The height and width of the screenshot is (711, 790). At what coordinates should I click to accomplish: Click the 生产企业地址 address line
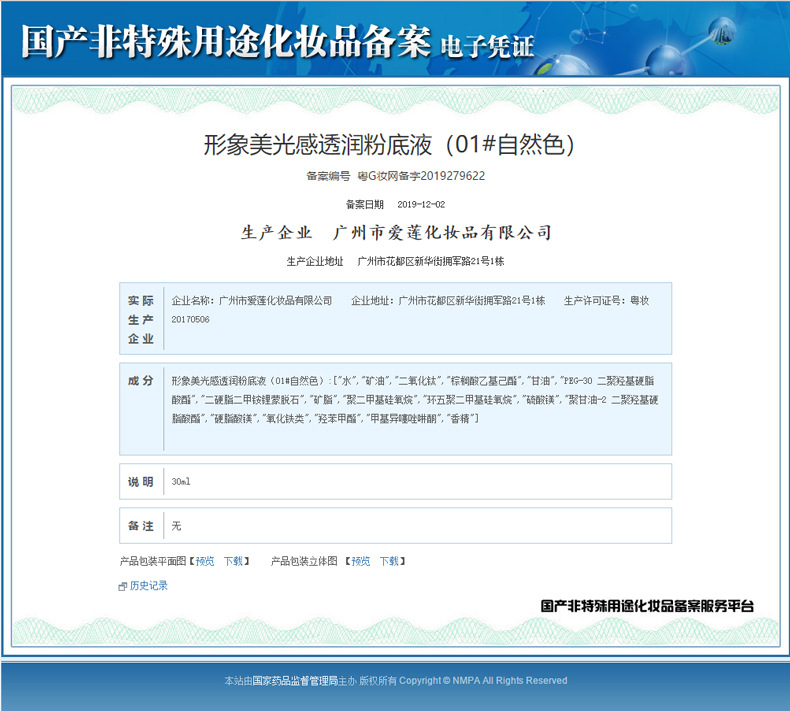pyautogui.click(x=396, y=261)
